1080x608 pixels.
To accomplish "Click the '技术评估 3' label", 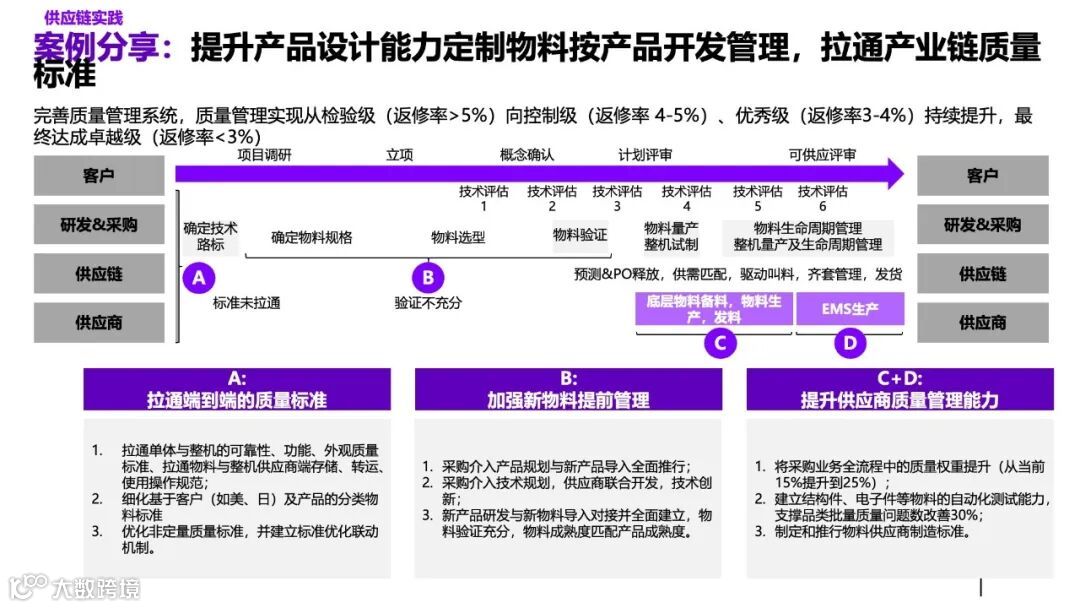I will 617,198.
